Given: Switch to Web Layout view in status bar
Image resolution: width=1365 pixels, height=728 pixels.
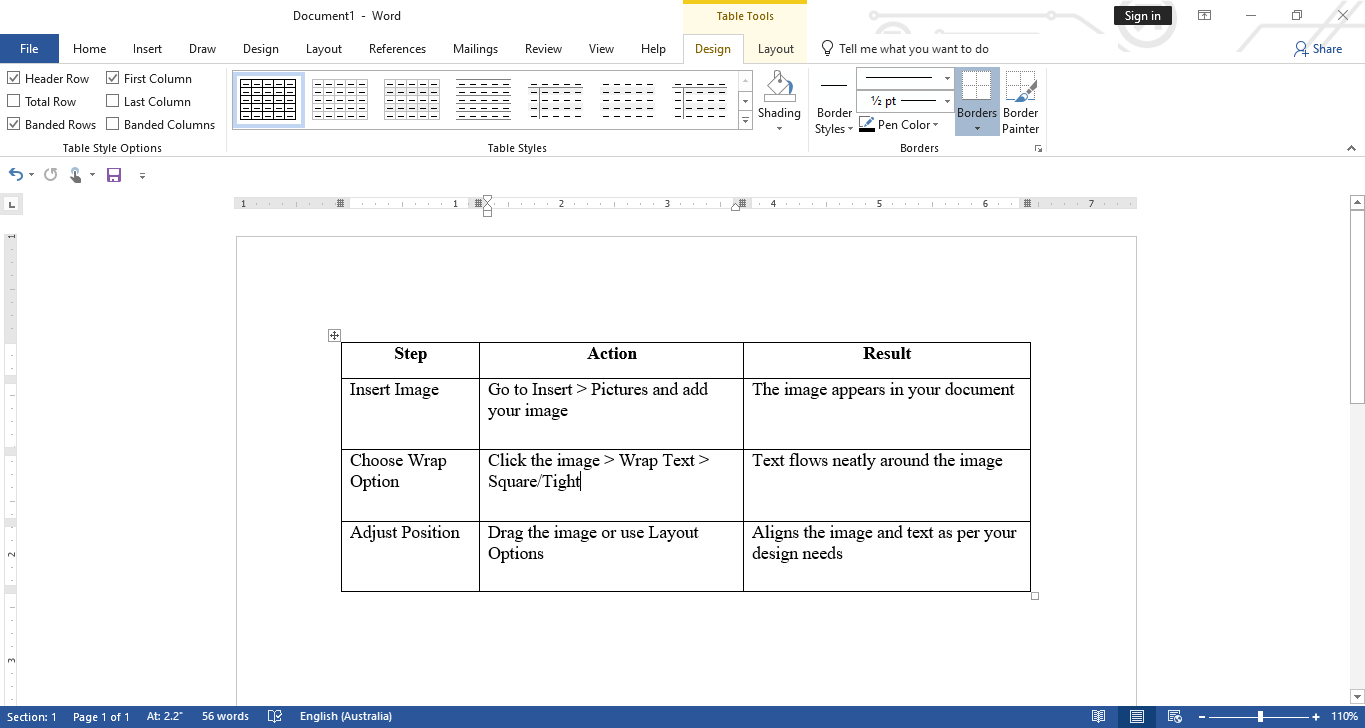Looking at the screenshot, I should (1175, 716).
